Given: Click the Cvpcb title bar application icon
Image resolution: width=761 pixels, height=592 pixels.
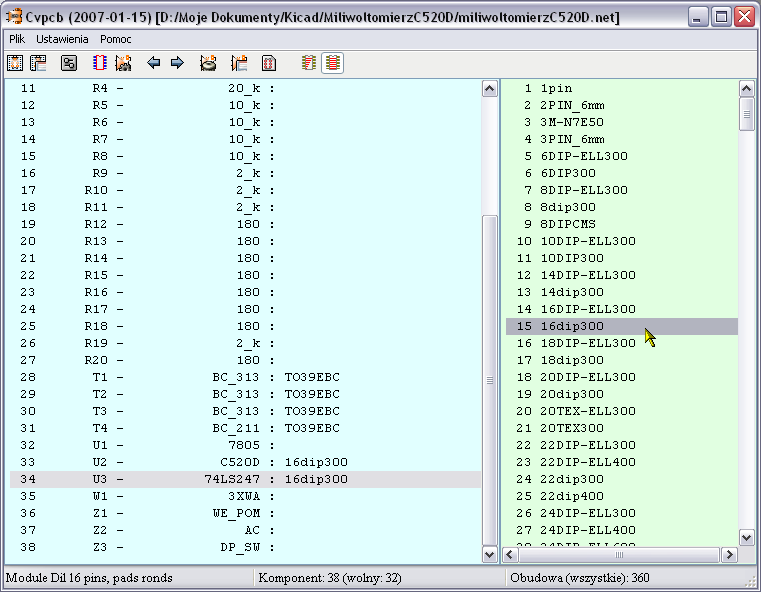Looking at the screenshot, I should coord(14,17).
